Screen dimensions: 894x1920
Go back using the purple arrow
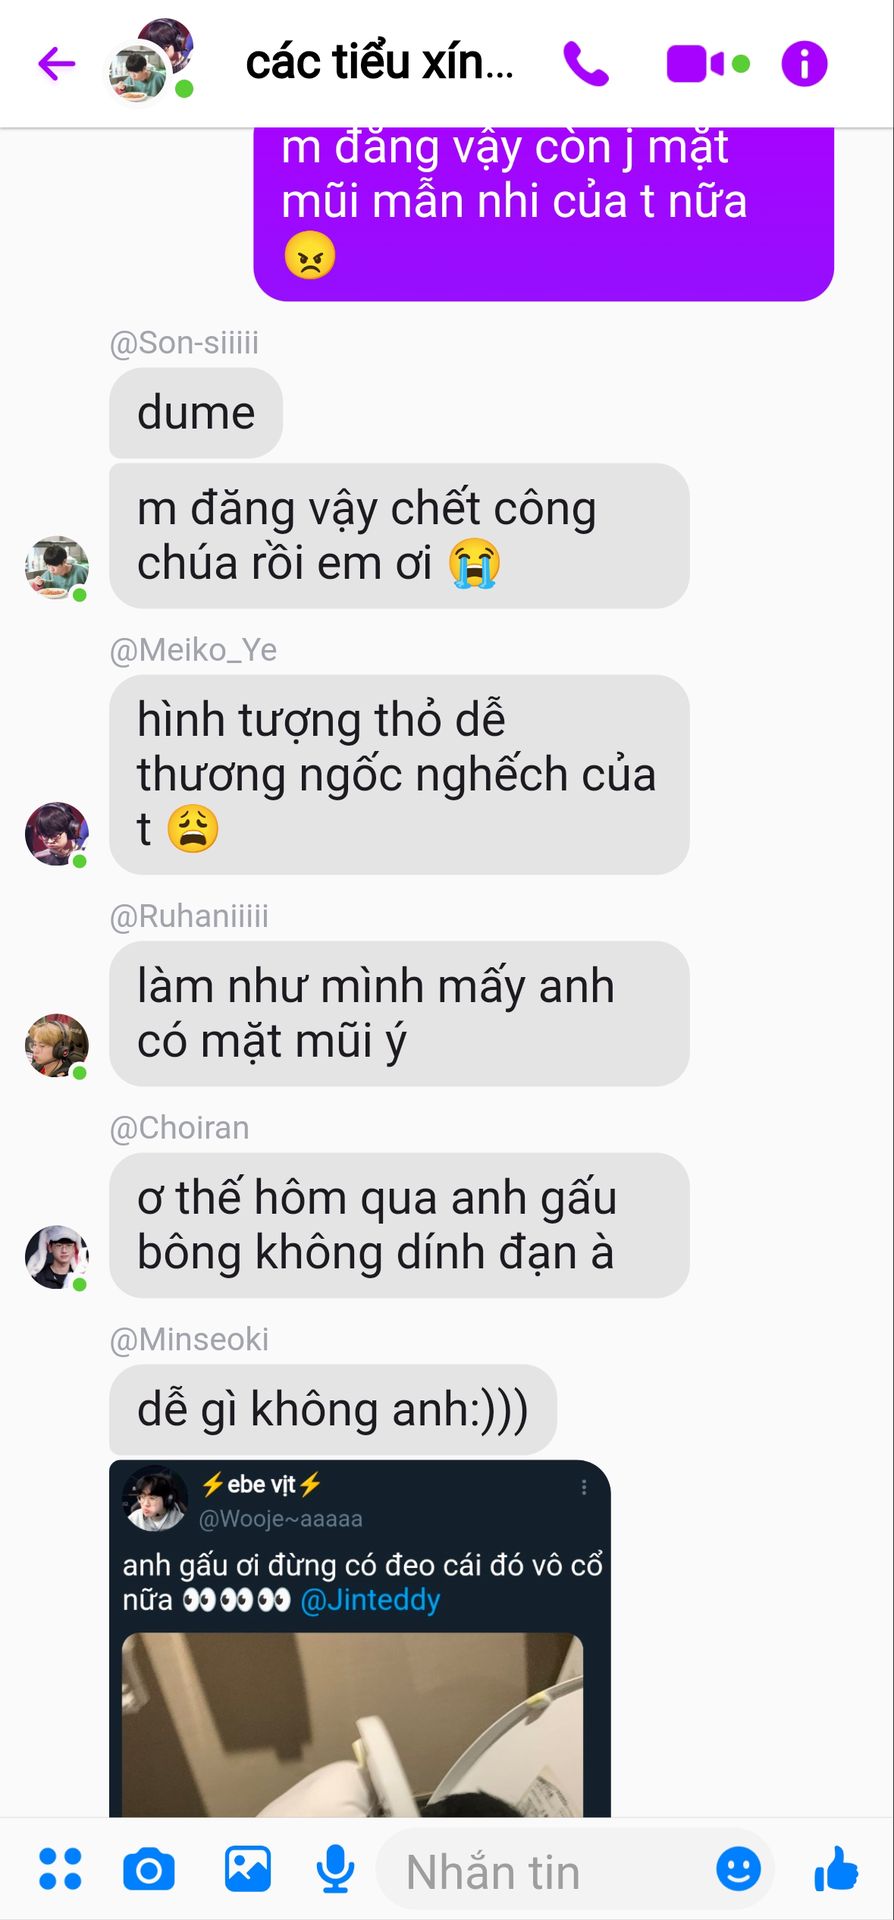(x=57, y=64)
